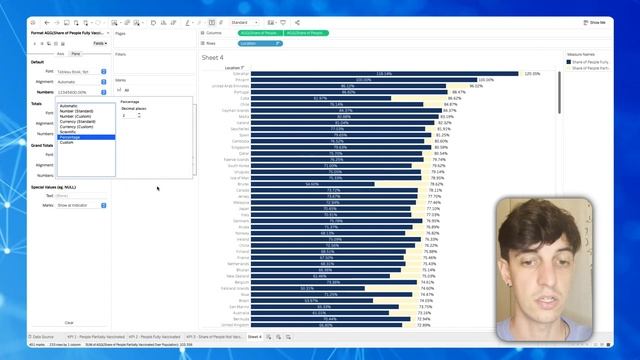This screenshot has width=640, height=360.
Task: Click the Swap rows and columns icon
Action: pyautogui.click(x=153, y=23)
